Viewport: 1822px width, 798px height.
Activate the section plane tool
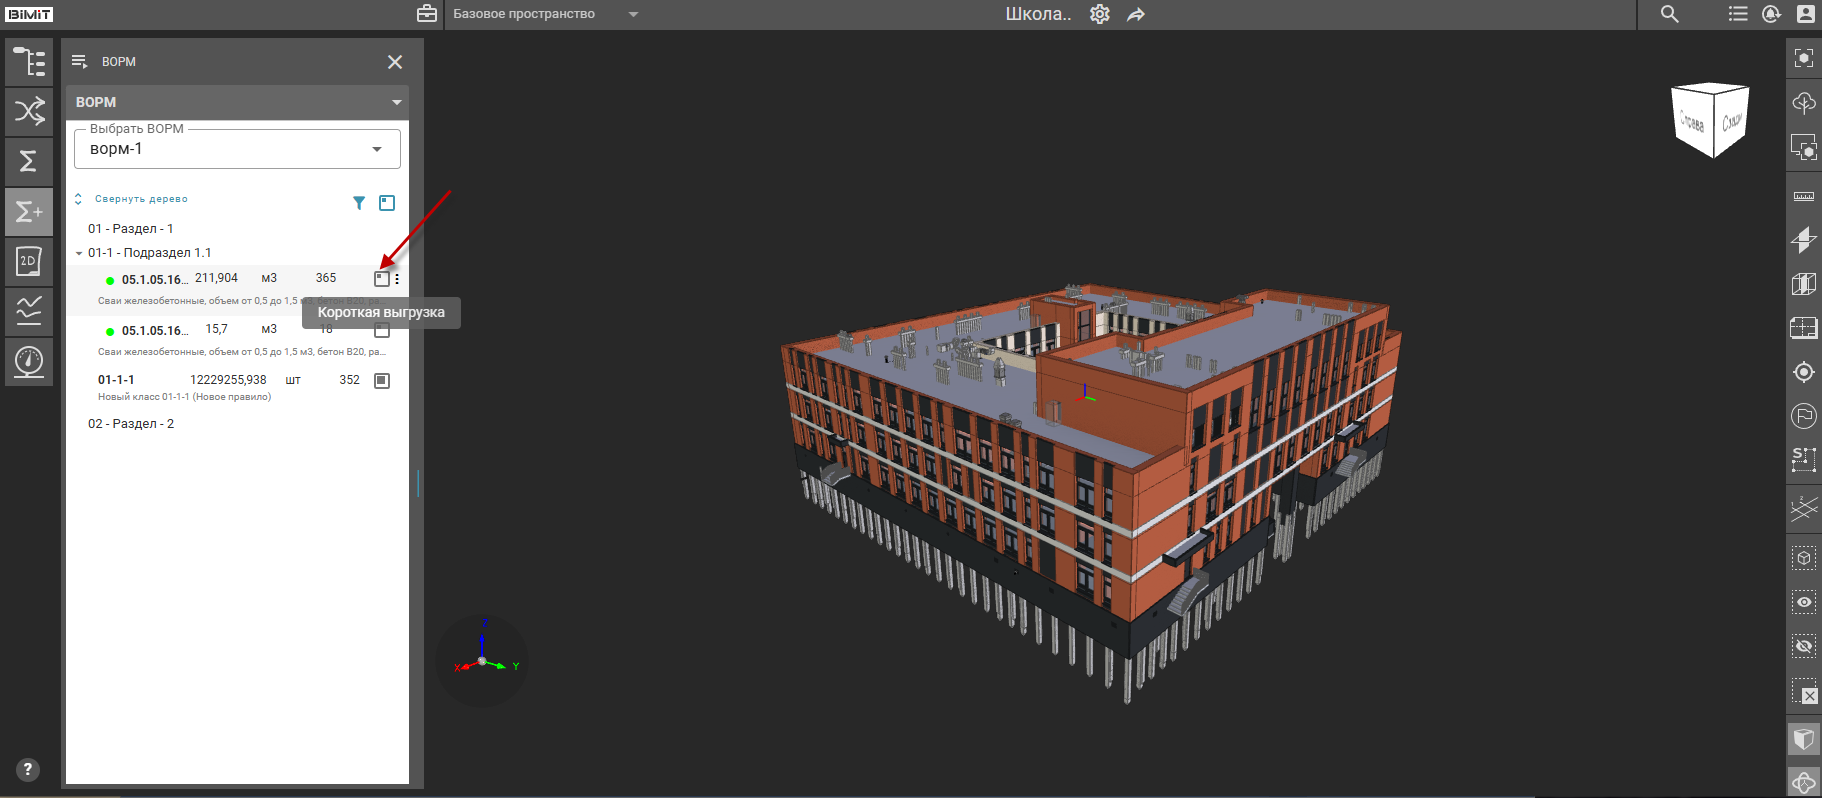tap(1803, 240)
